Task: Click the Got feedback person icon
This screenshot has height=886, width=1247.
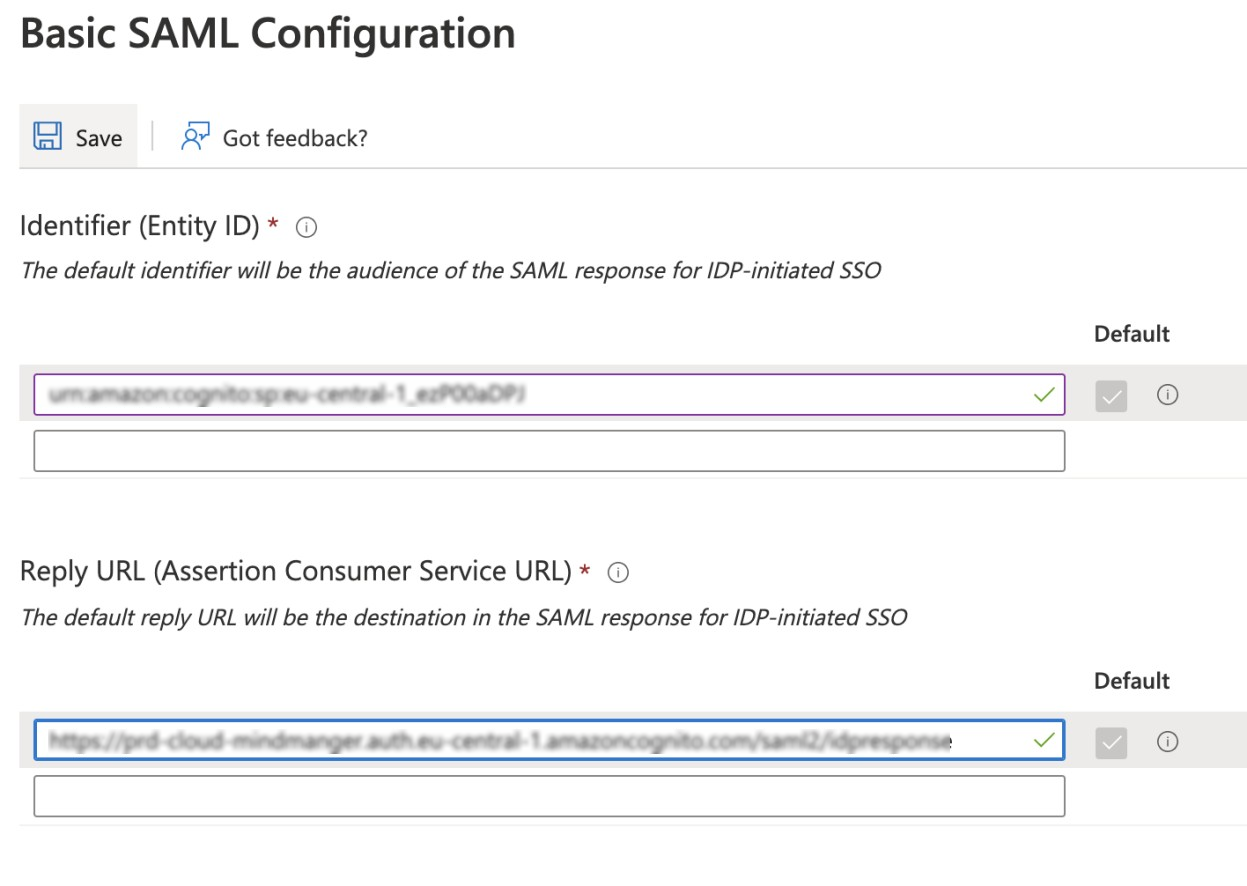Action: (195, 136)
